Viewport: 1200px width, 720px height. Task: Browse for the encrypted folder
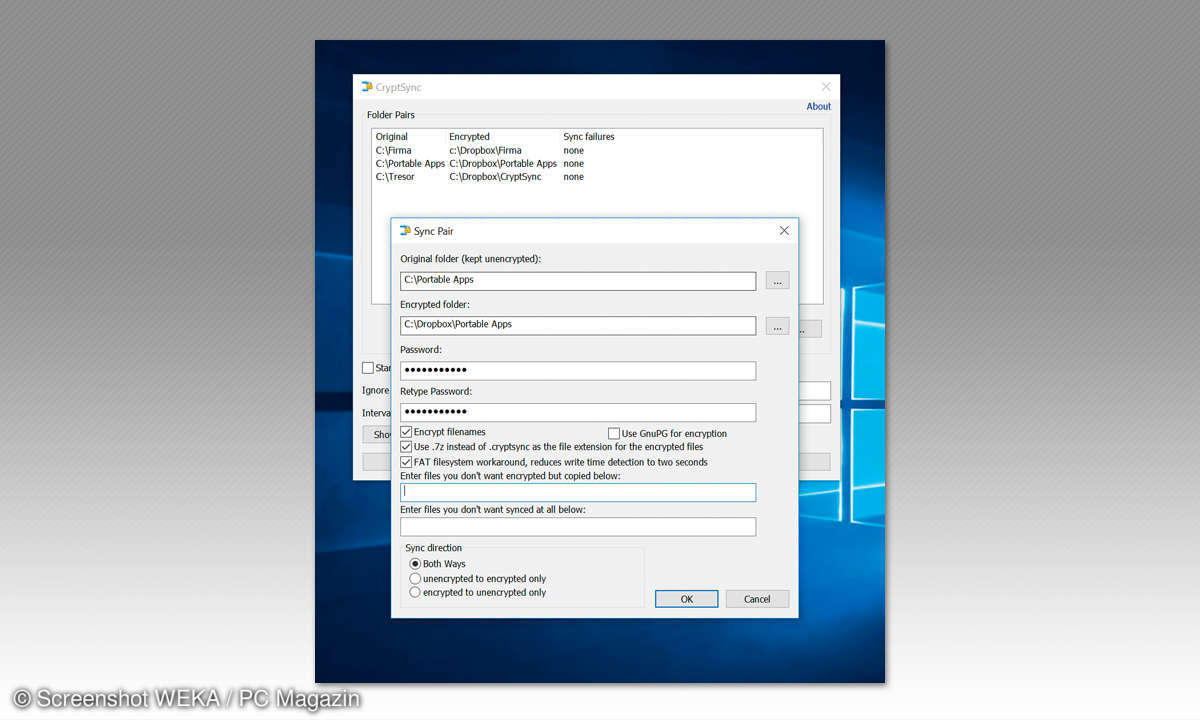tap(777, 325)
